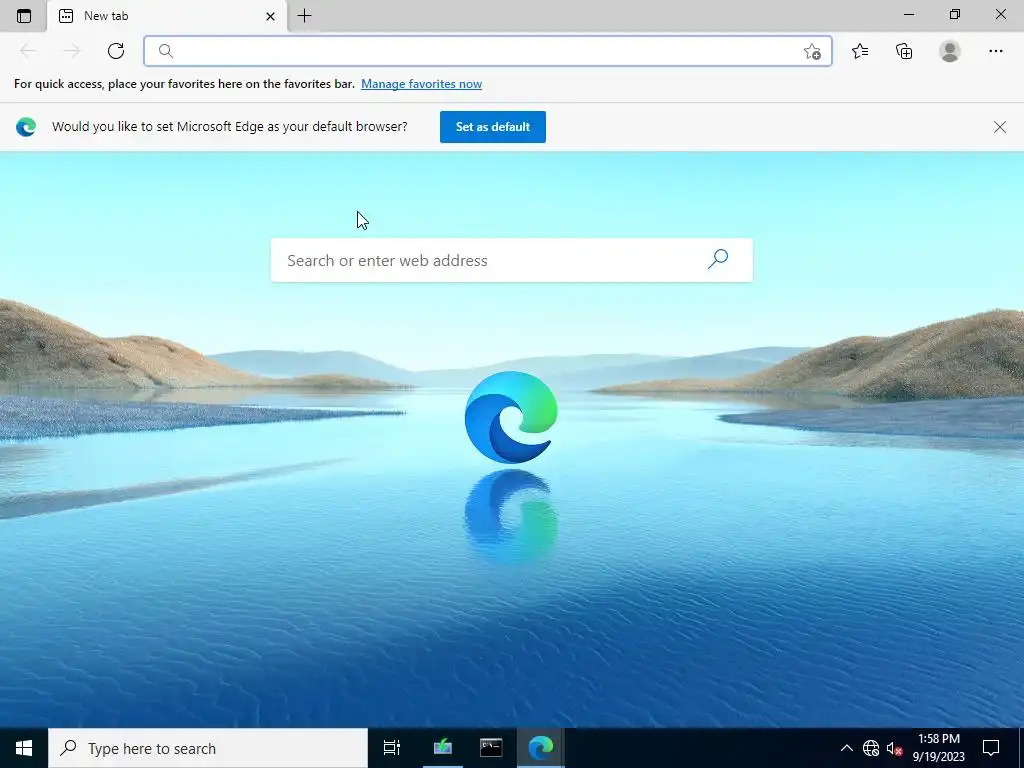Viewport: 1024px width, 768px height.
Task: Close the New tab tab
Action: coord(270,16)
